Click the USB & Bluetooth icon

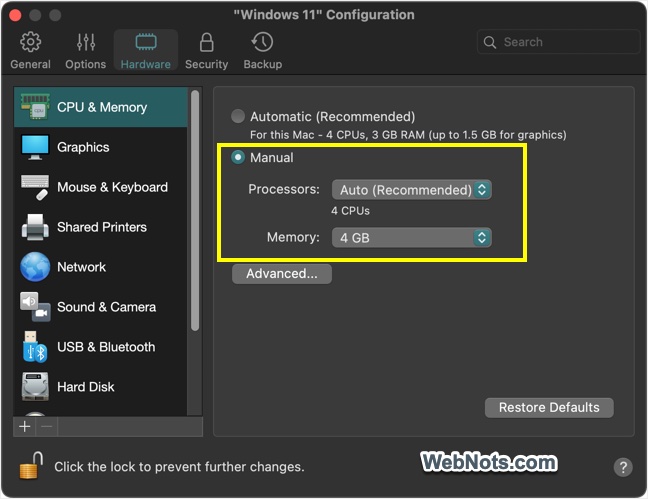[x=35, y=347]
